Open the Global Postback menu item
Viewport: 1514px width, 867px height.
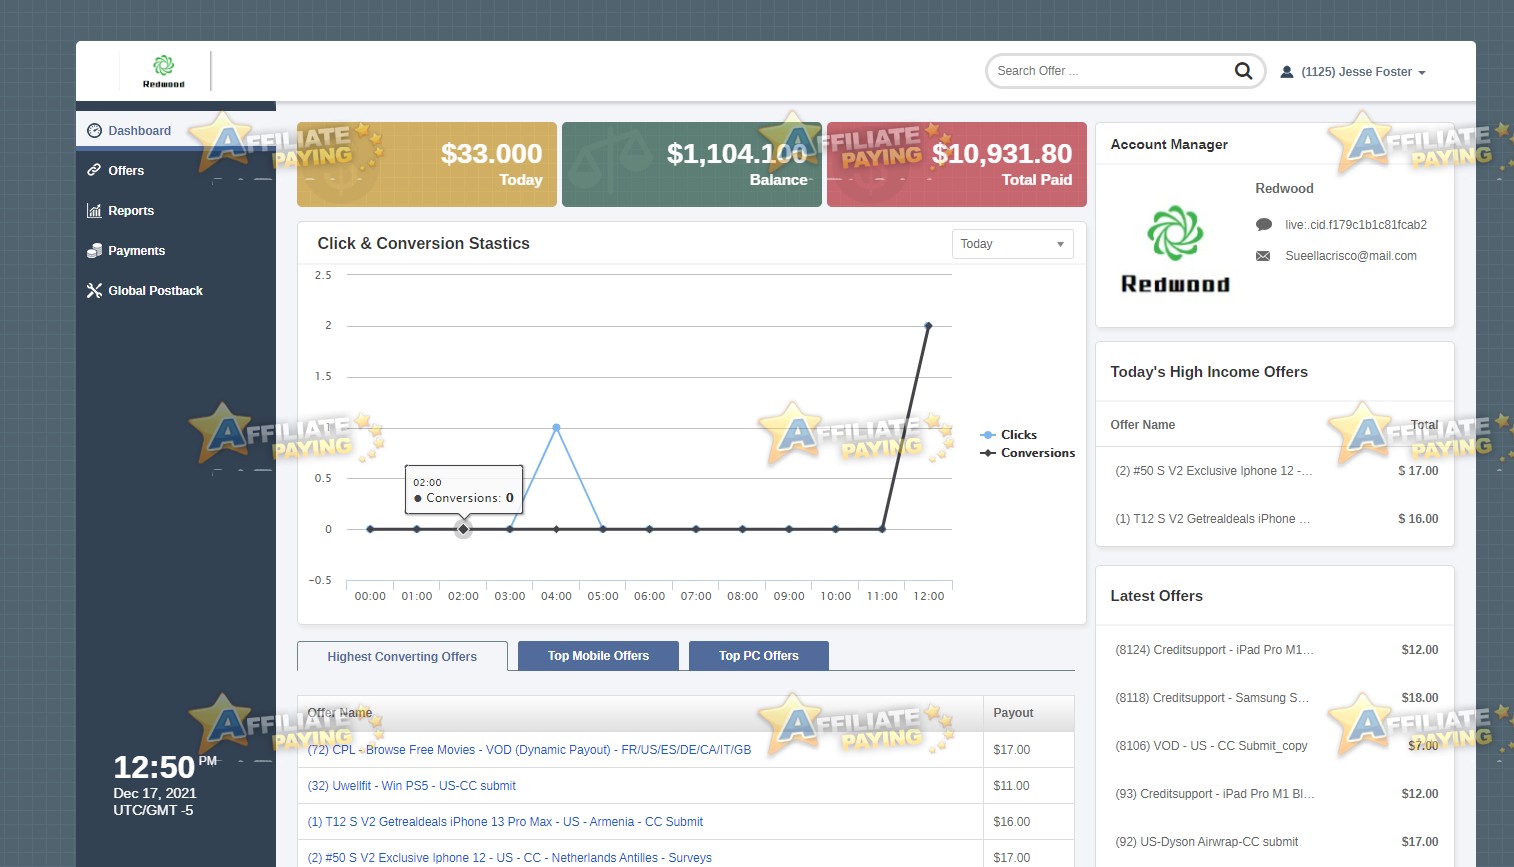176,291
